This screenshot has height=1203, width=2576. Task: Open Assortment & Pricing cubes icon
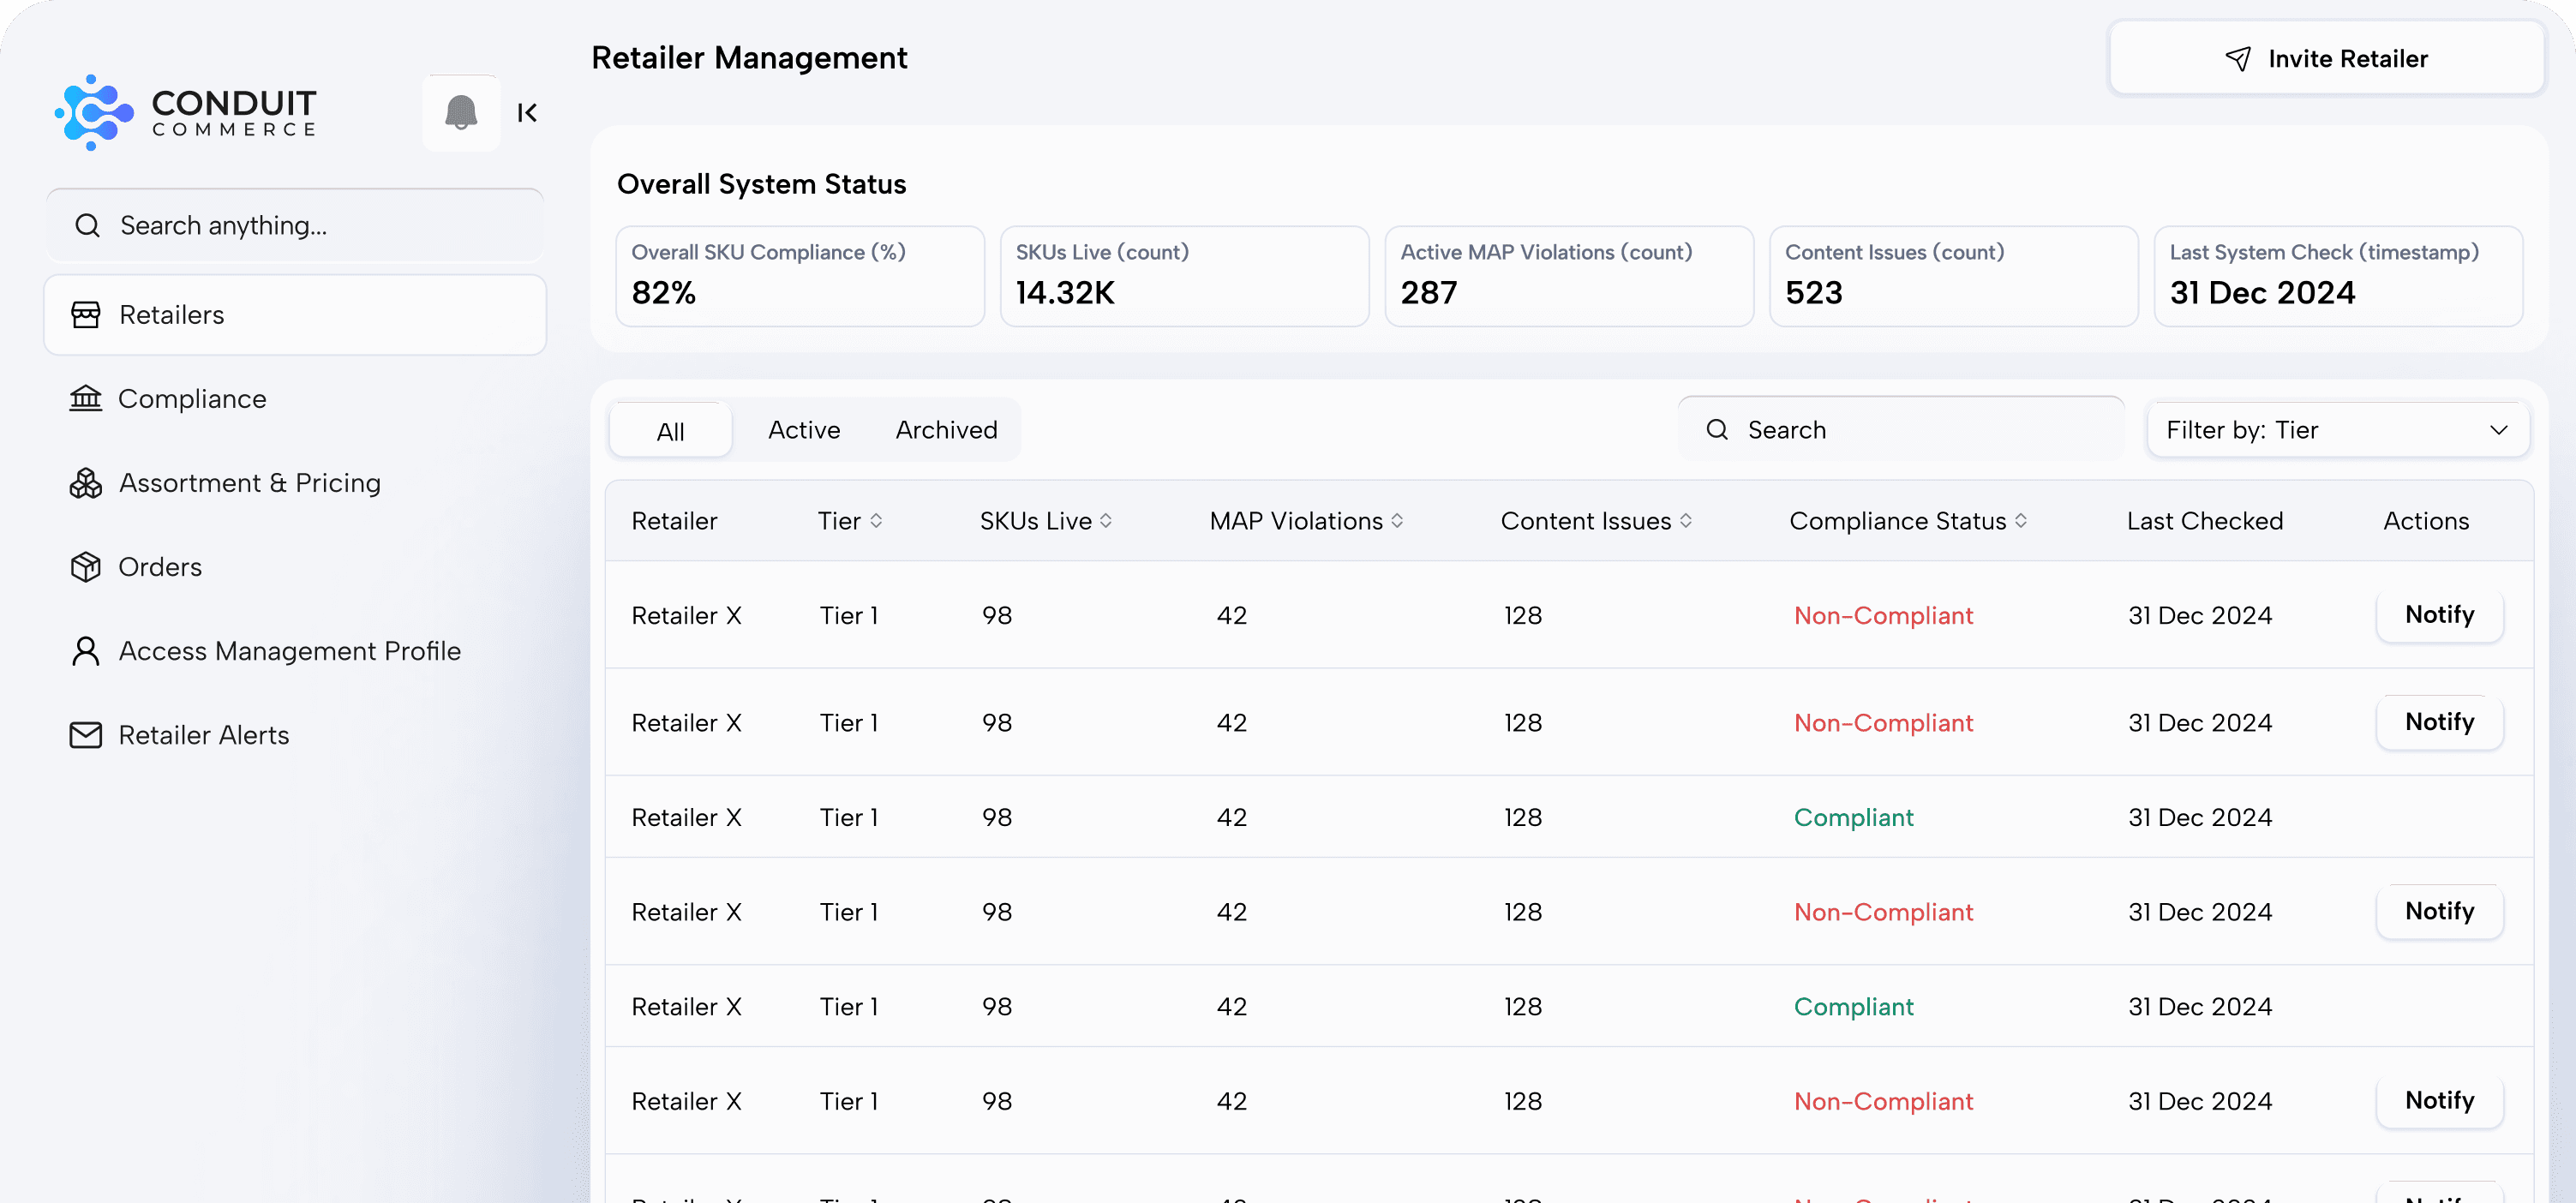click(86, 483)
